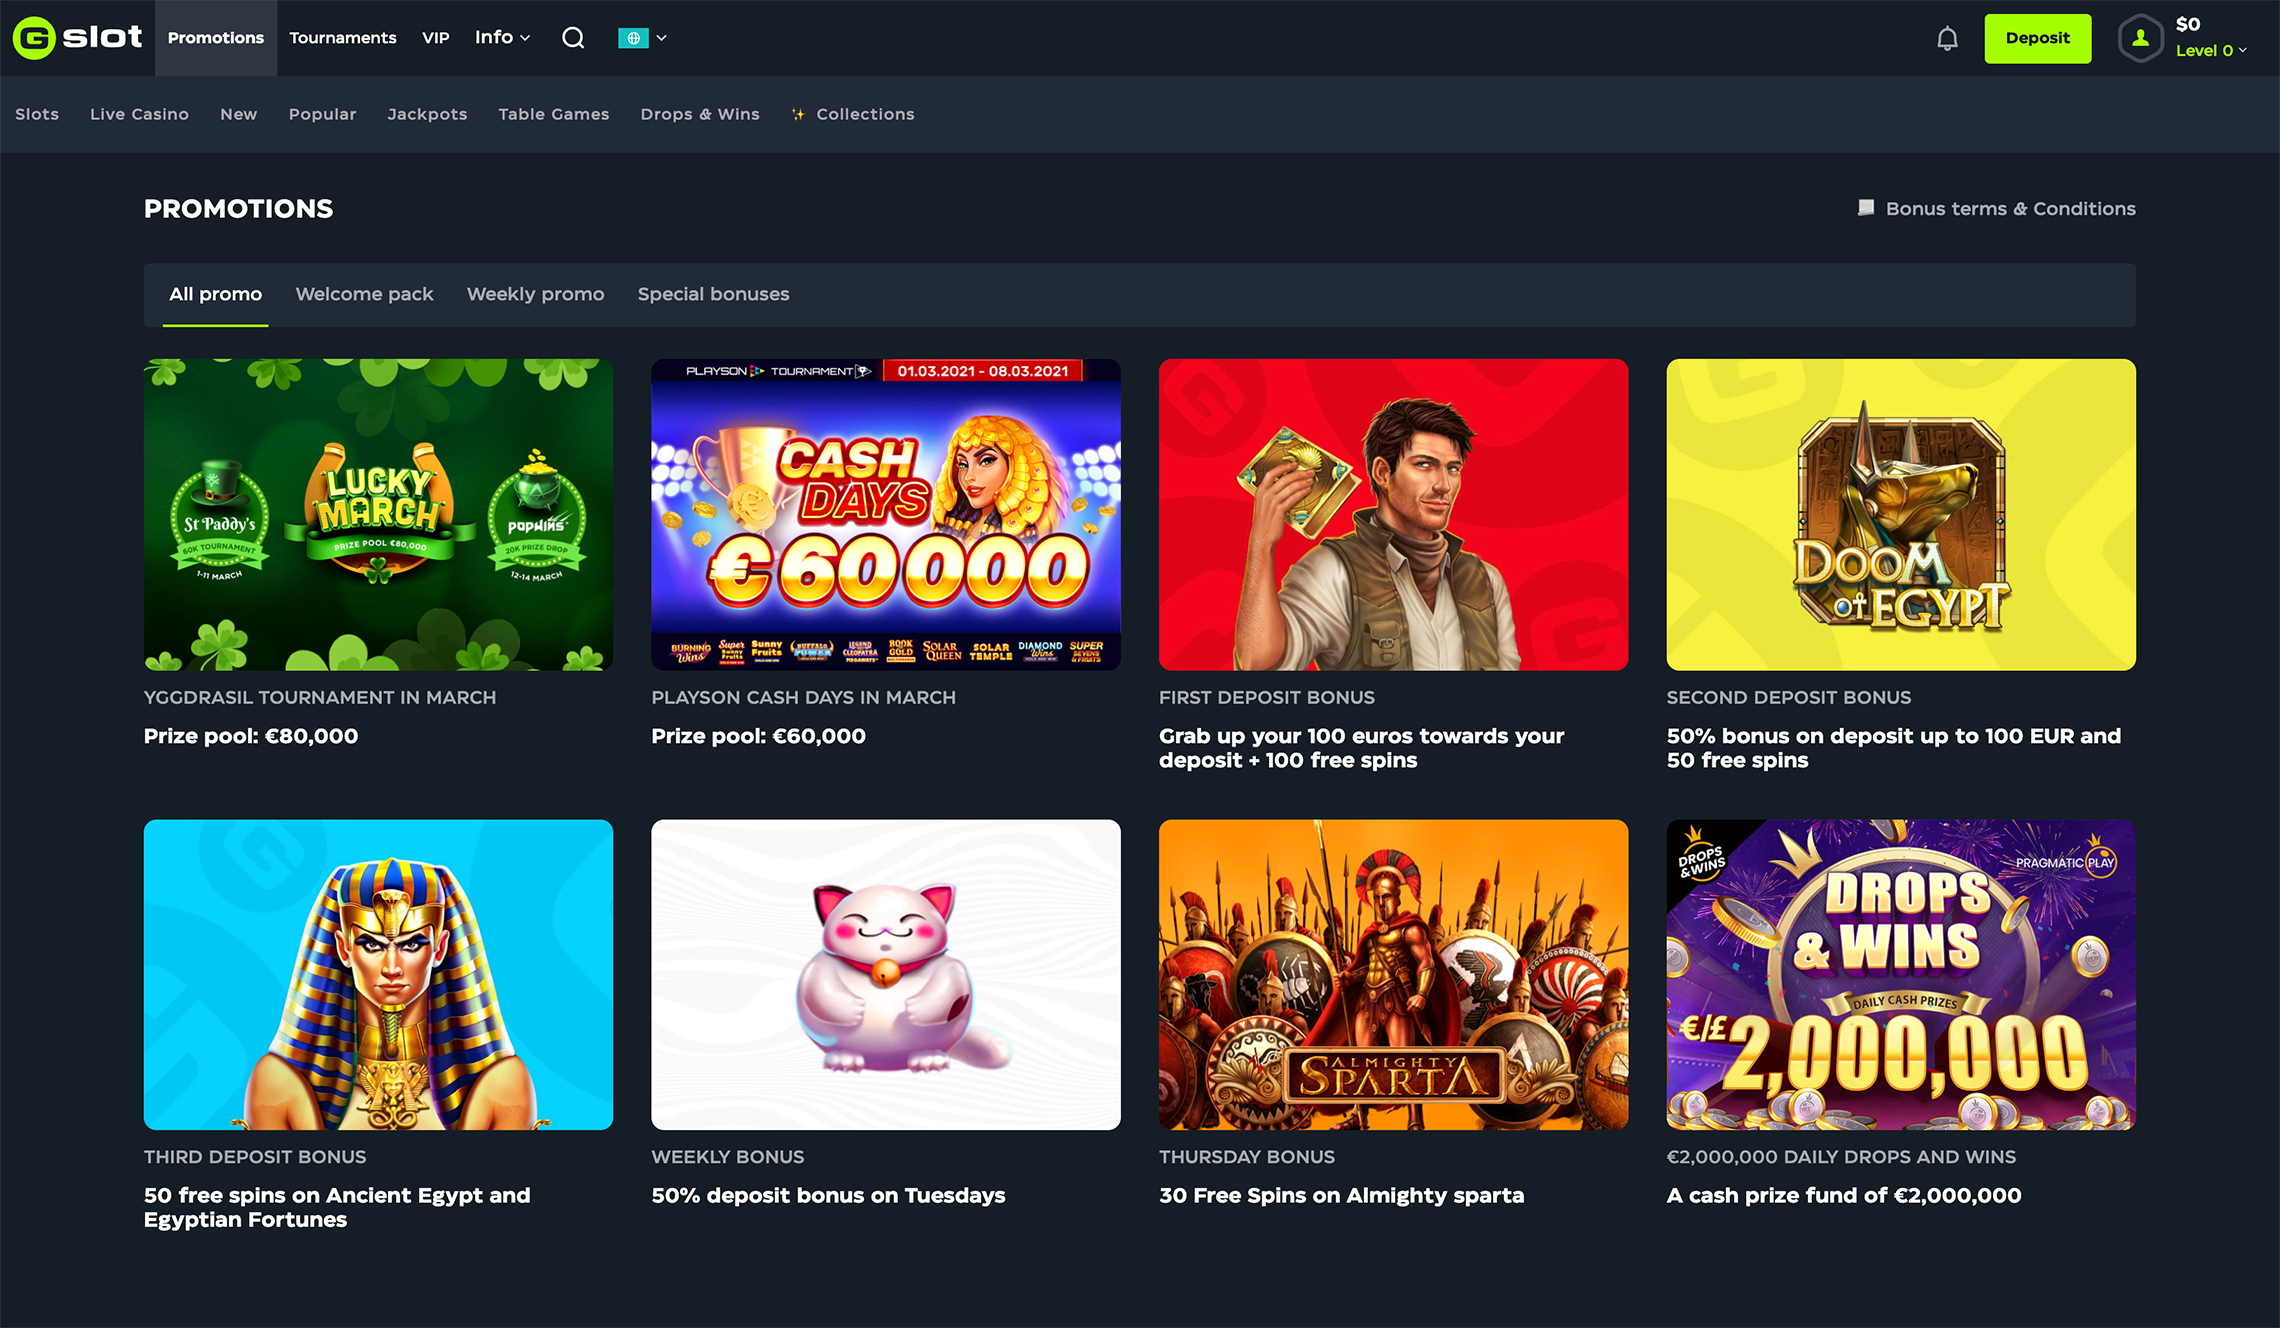
Task: Open the Drops & Wins 2,000,000 banner
Action: pos(1901,975)
